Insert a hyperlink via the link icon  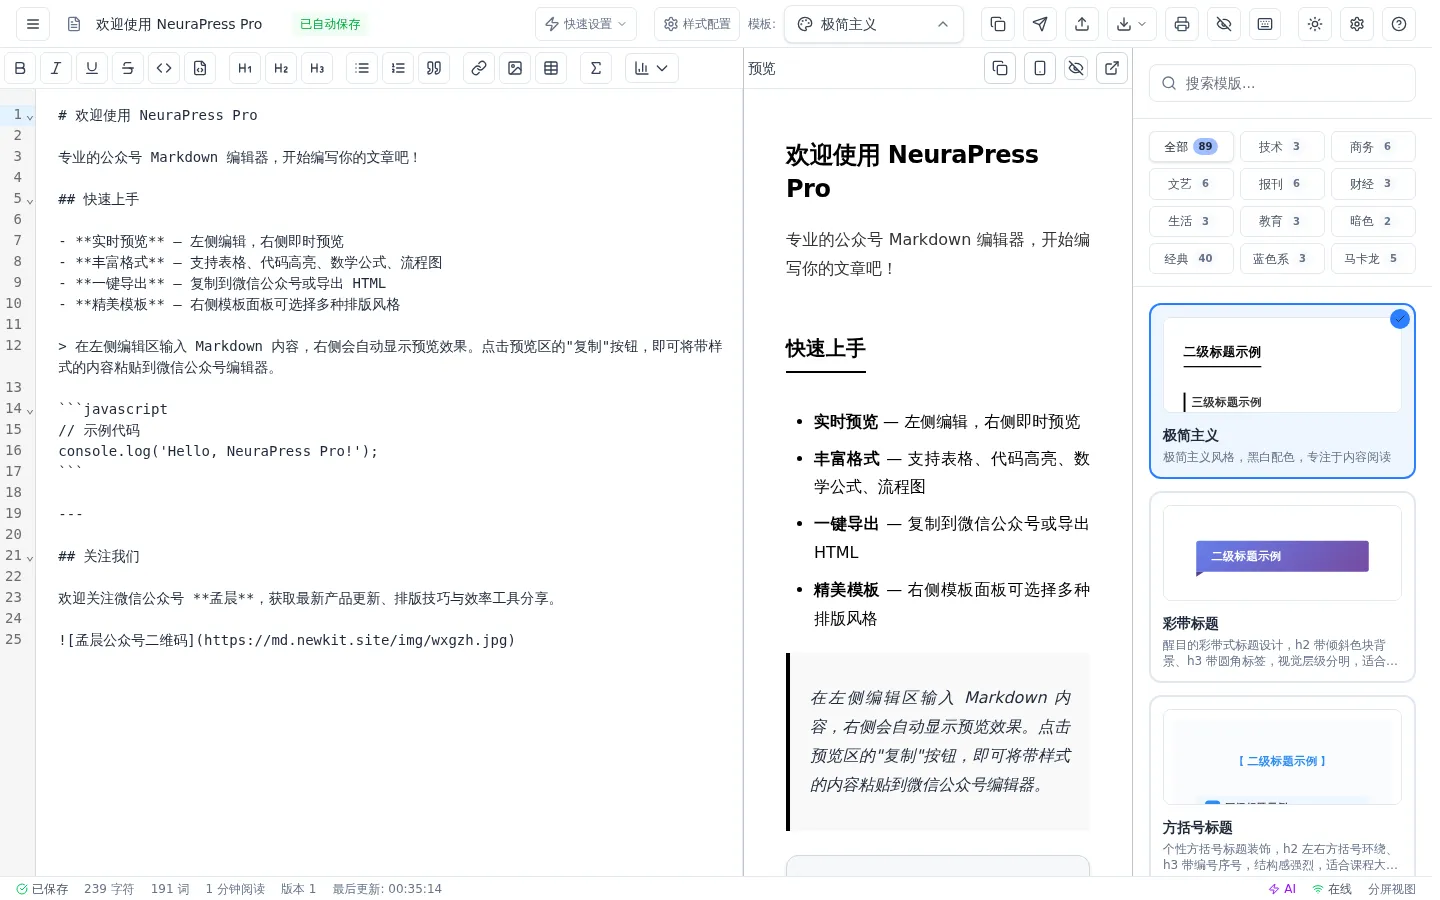(479, 68)
